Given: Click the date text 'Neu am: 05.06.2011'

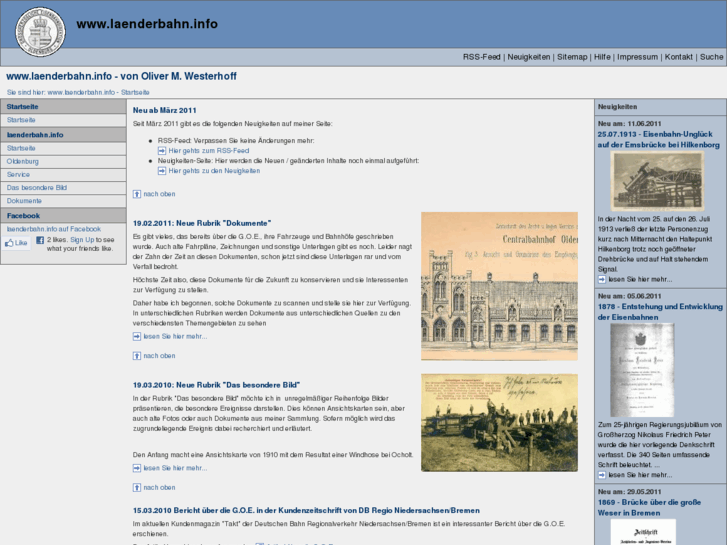Looking at the screenshot, I should click(629, 296).
